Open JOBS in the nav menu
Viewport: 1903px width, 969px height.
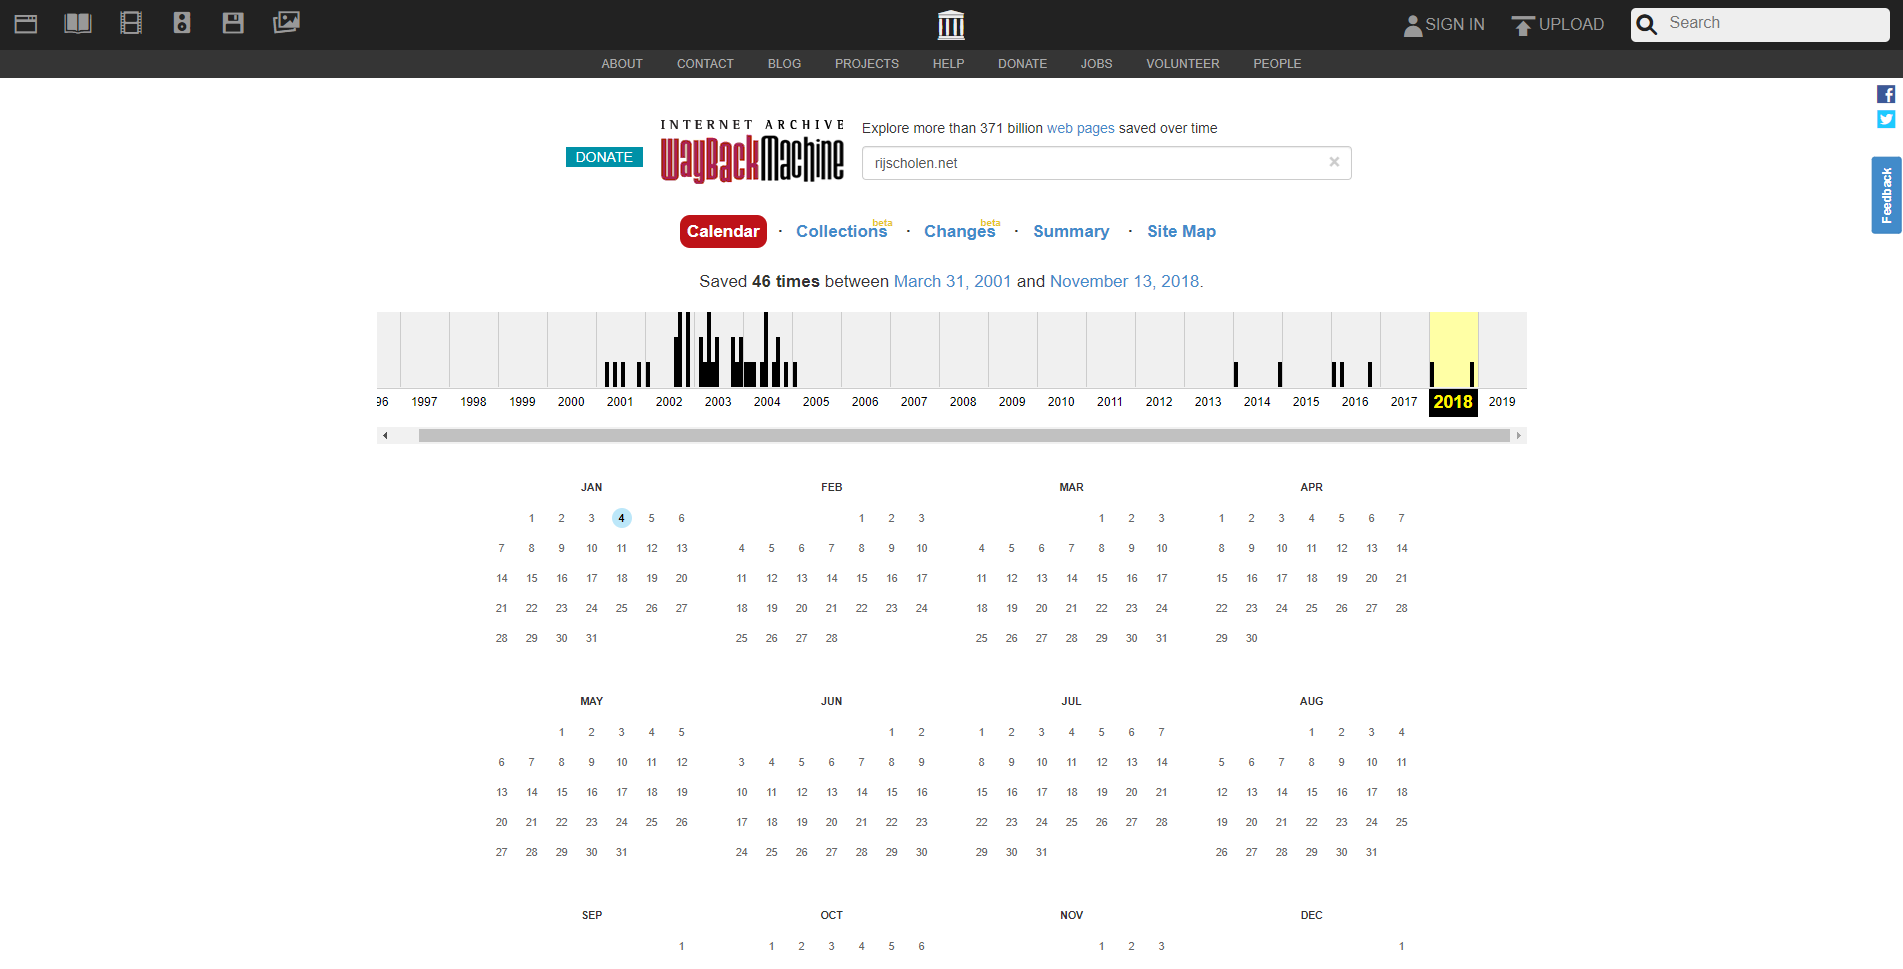pos(1096,64)
